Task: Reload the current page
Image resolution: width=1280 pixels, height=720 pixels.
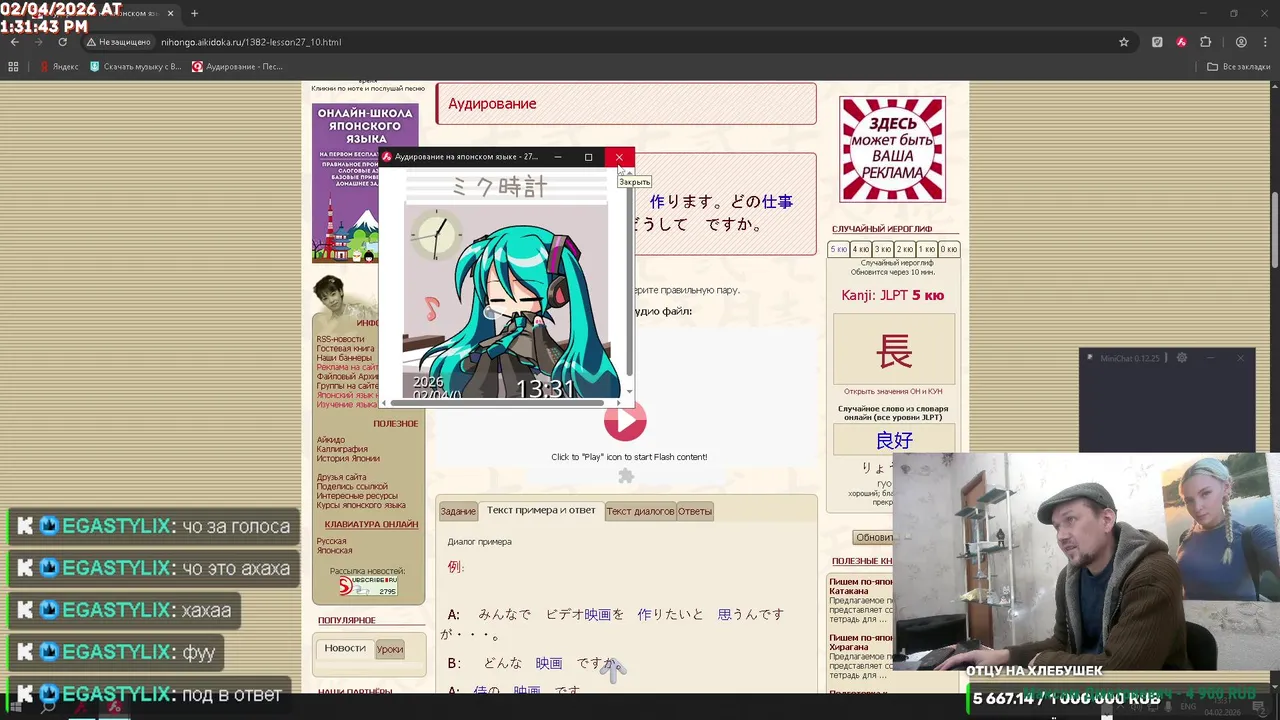Action: click(63, 42)
